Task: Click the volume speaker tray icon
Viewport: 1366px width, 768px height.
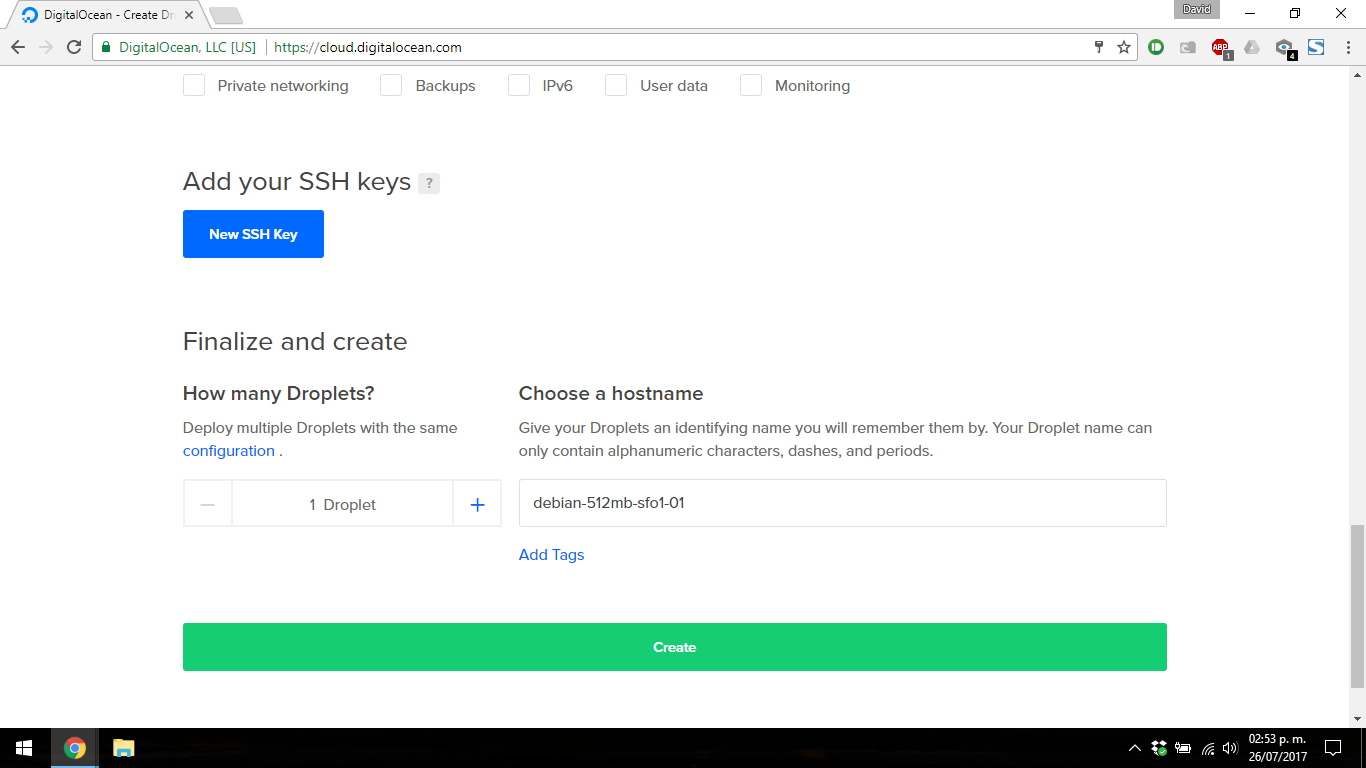Action: click(x=1230, y=748)
